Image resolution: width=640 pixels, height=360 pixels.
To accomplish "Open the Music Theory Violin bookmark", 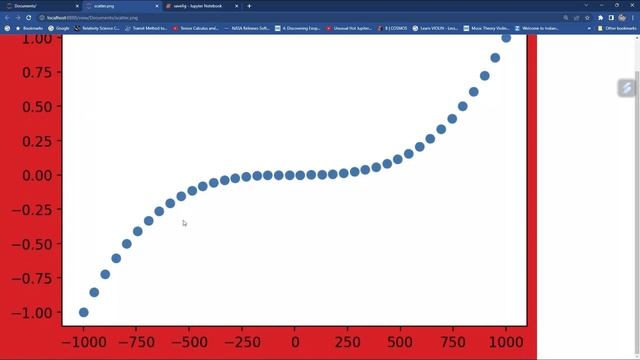I will [487, 28].
